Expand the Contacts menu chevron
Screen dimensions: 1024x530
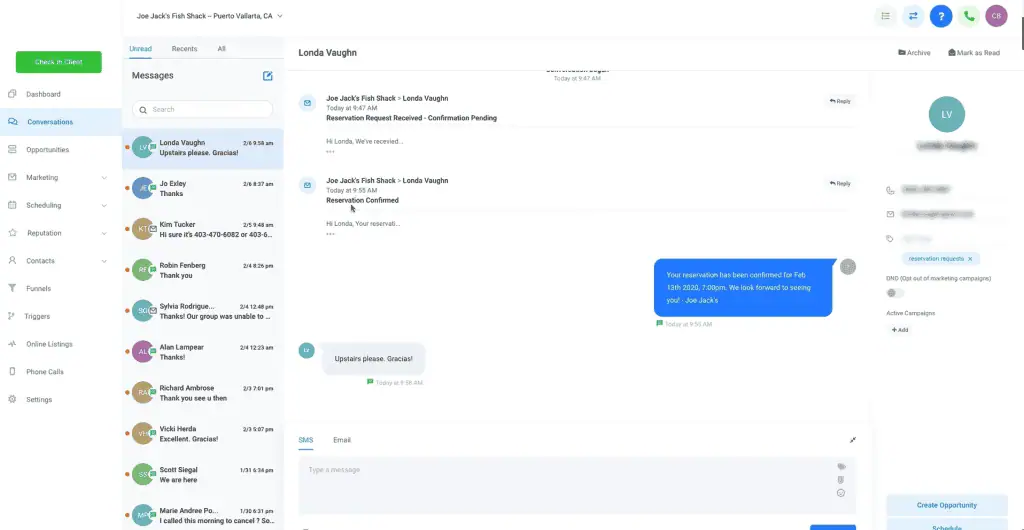coord(104,261)
